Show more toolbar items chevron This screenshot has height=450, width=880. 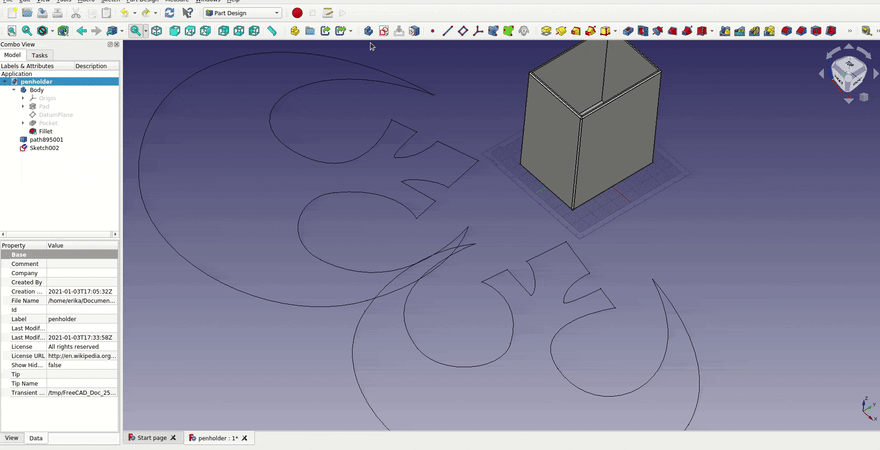(850, 31)
